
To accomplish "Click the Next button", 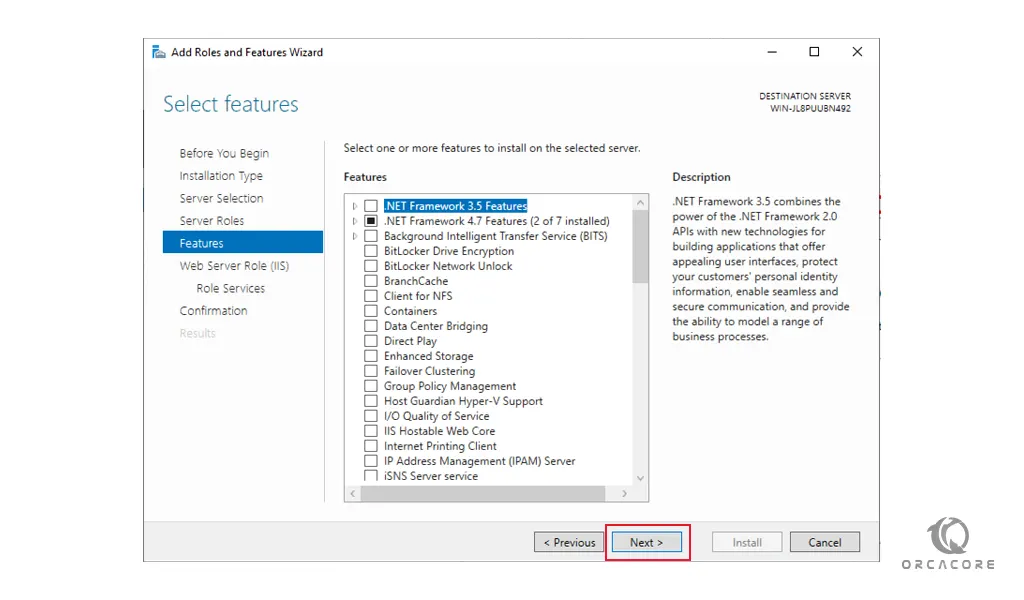I will (x=647, y=542).
